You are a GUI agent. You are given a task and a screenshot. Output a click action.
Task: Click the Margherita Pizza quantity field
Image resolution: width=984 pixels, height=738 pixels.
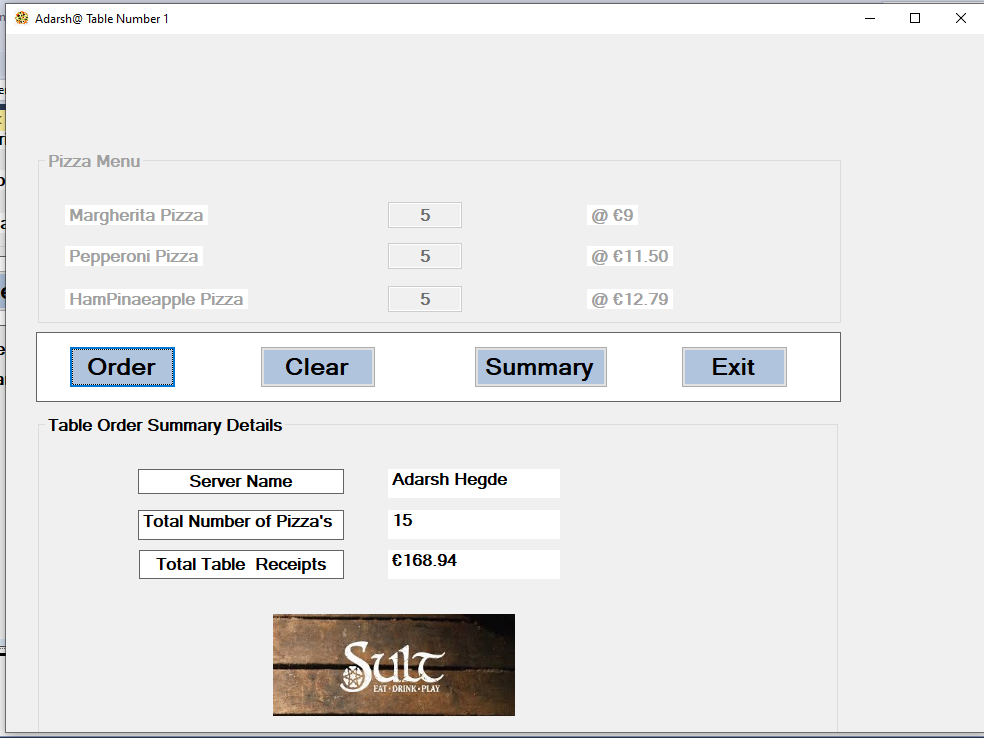point(424,214)
